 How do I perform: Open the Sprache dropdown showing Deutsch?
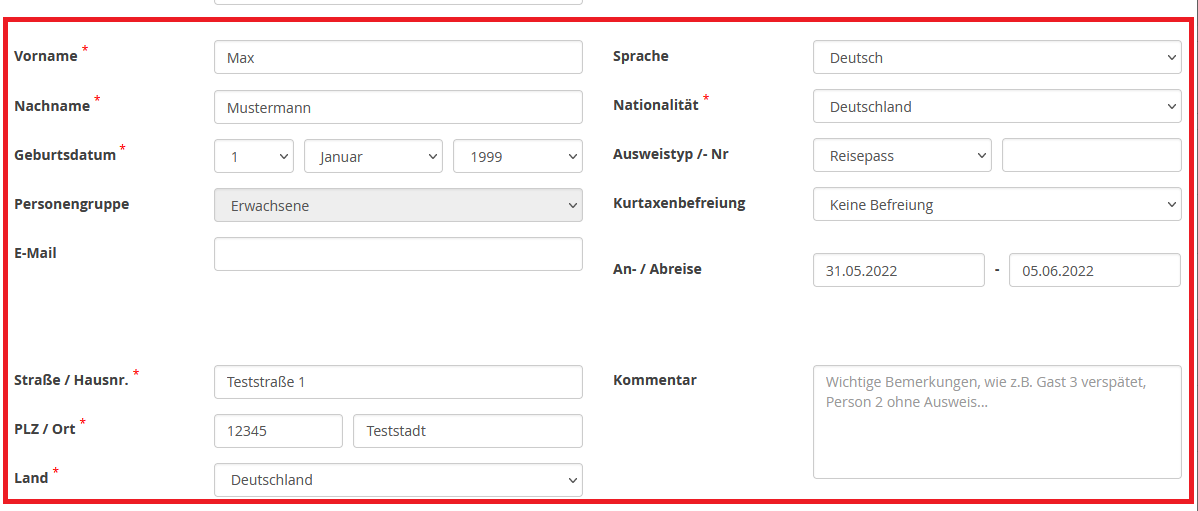click(x=996, y=57)
